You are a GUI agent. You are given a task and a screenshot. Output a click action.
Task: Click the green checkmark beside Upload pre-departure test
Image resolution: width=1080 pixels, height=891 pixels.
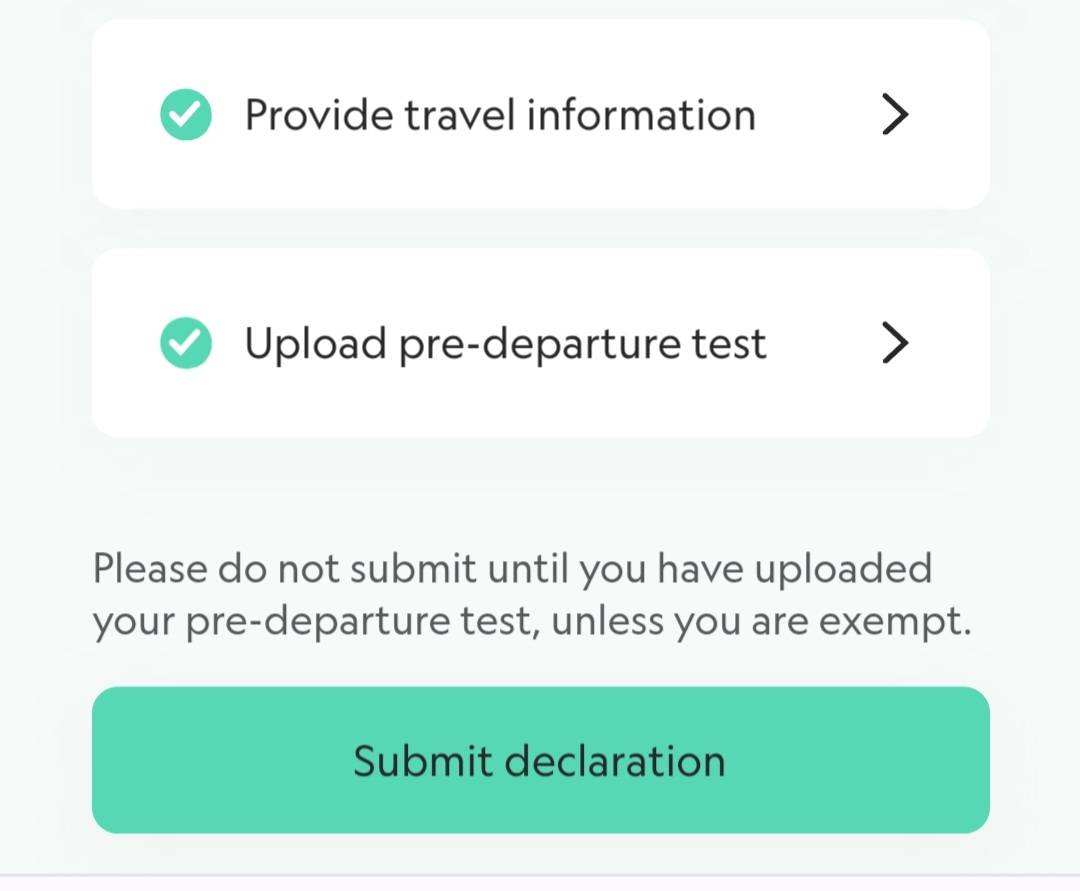click(x=185, y=342)
